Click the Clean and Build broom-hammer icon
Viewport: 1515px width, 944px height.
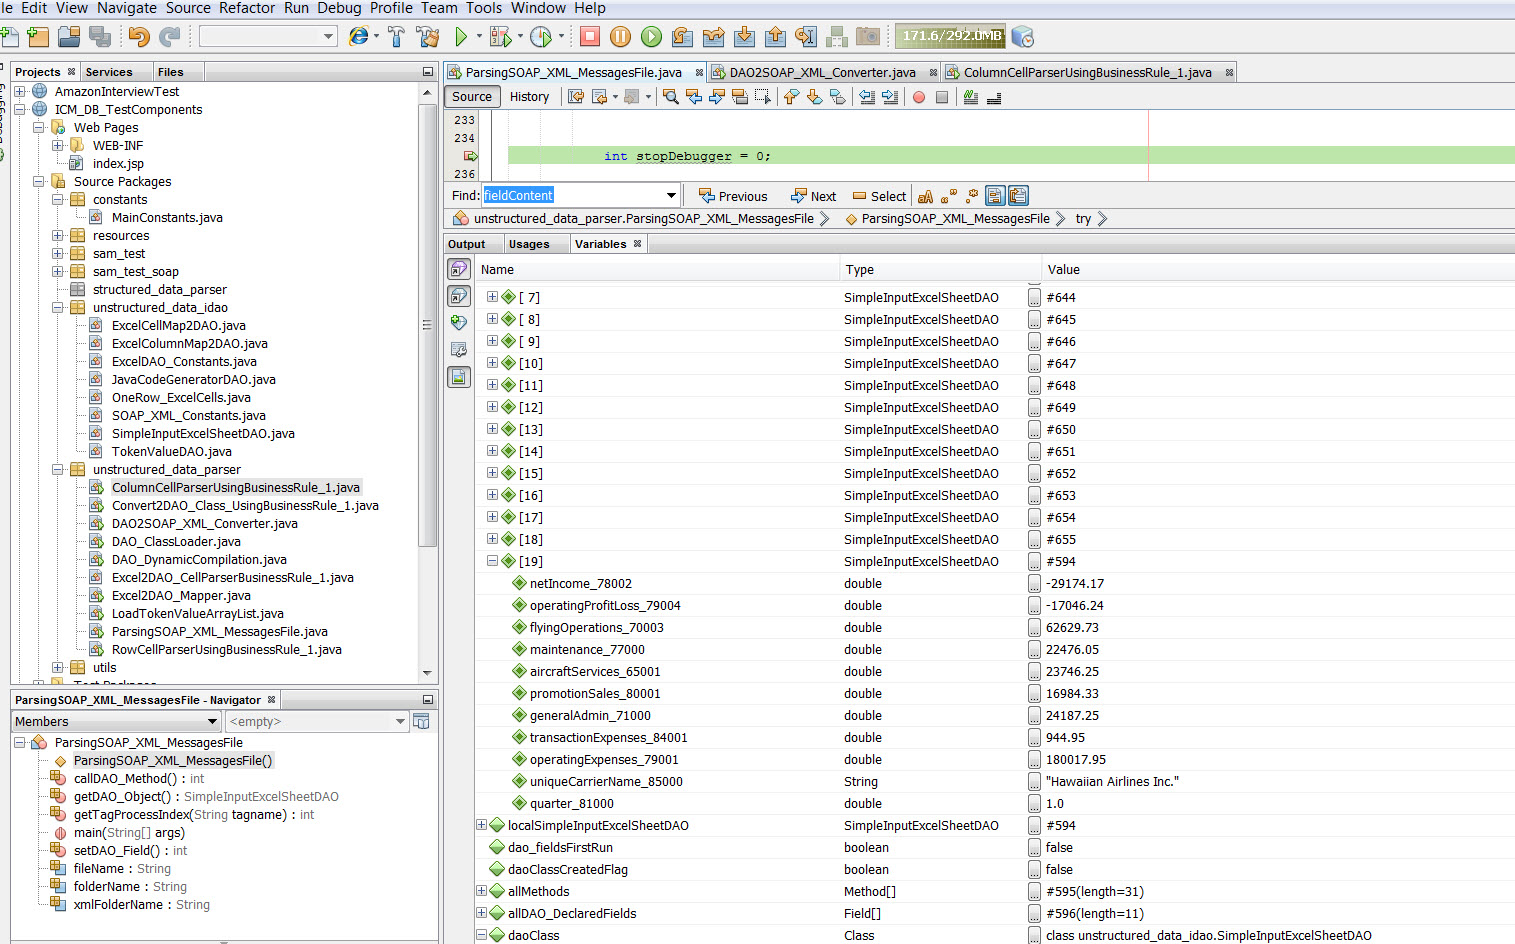coord(428,37)
